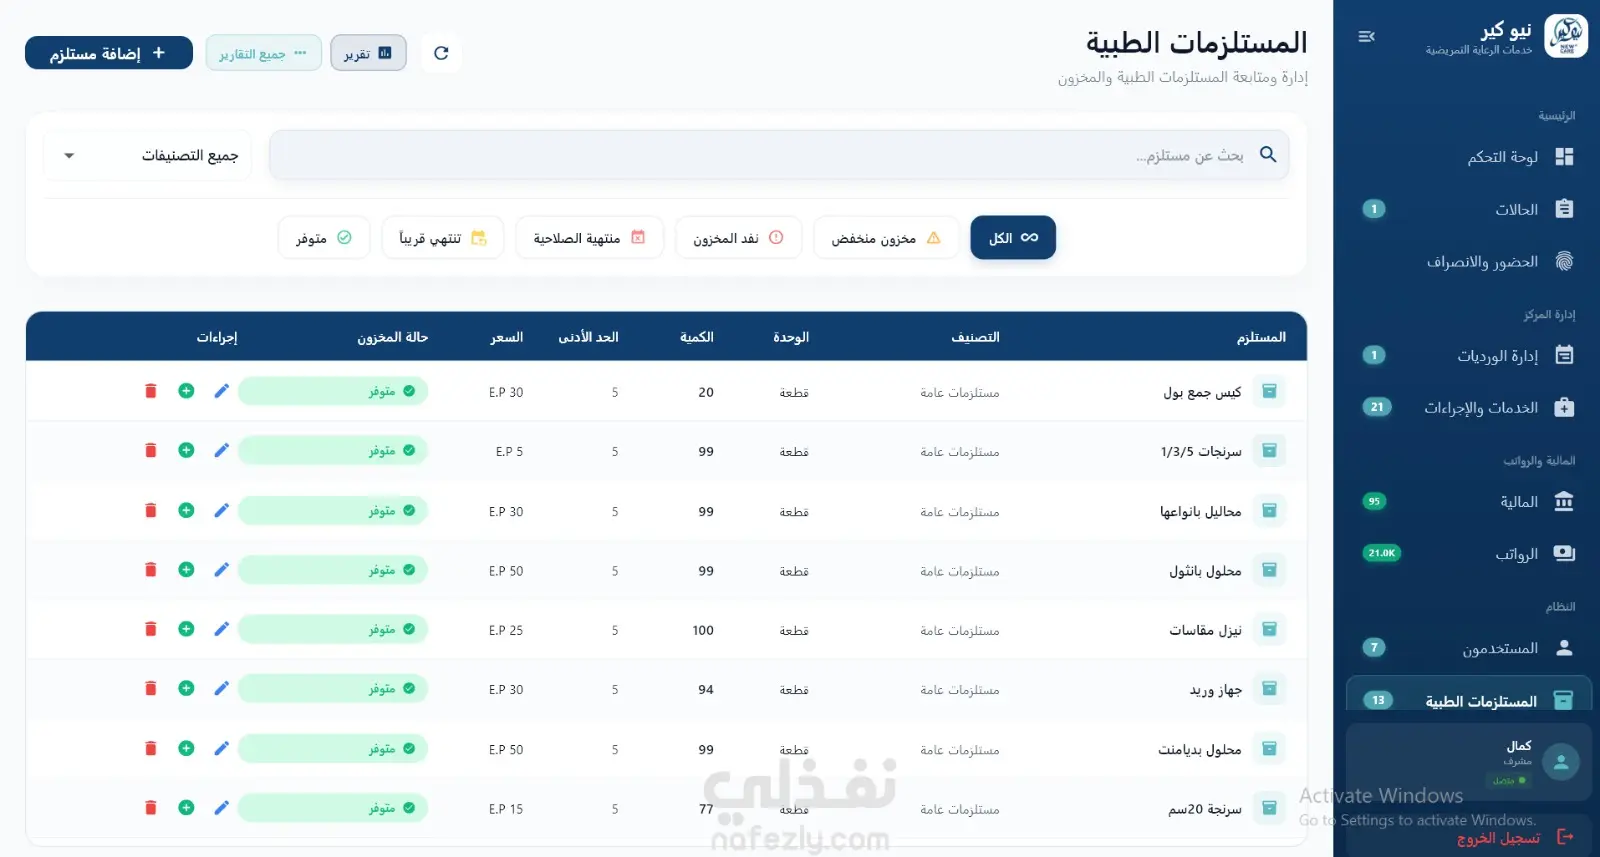
Task: Delete the سرنجات 1/3/5 row
Action: 151,450
